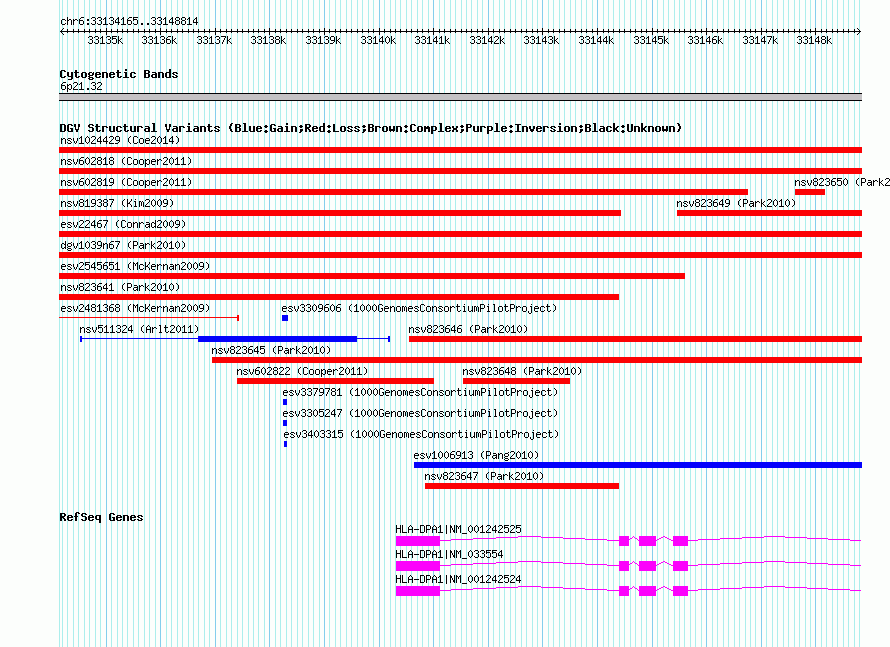Image resolution: width=890 pixels, height=647 pixels.
Task: Click the 6p21.32 band label
Action: [81, 86]
